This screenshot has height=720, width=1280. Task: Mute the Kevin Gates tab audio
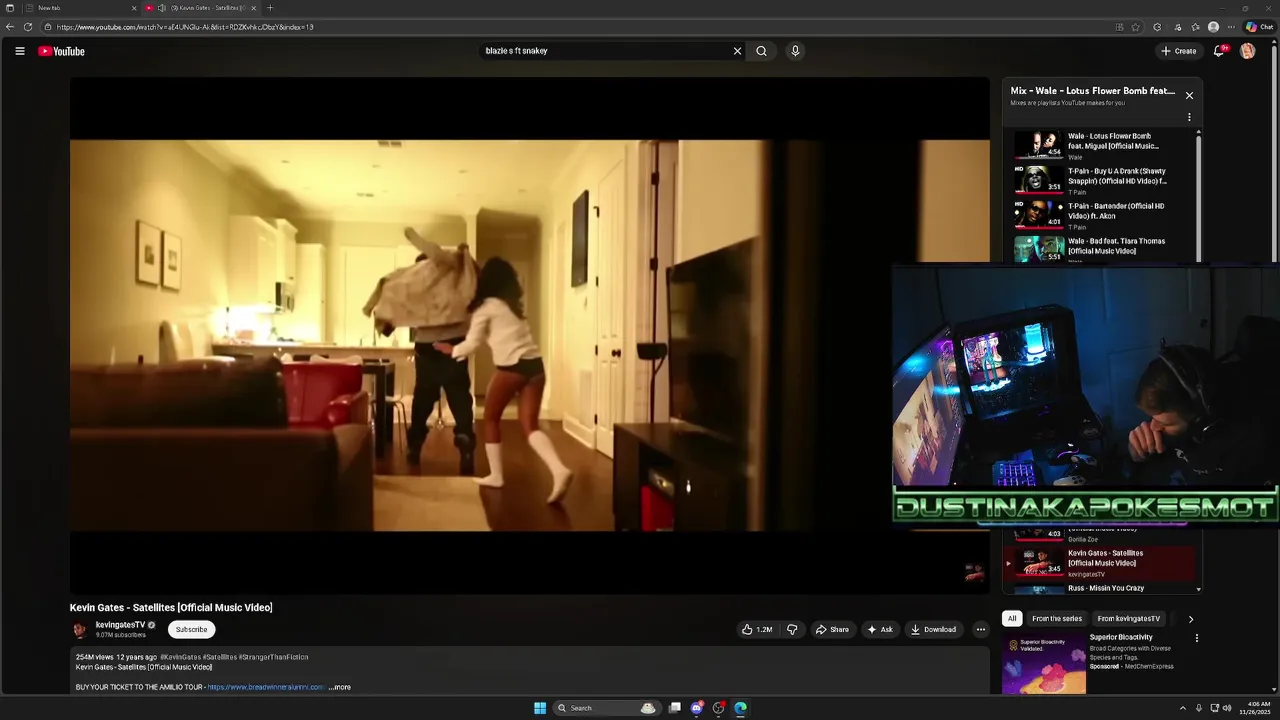161,8
